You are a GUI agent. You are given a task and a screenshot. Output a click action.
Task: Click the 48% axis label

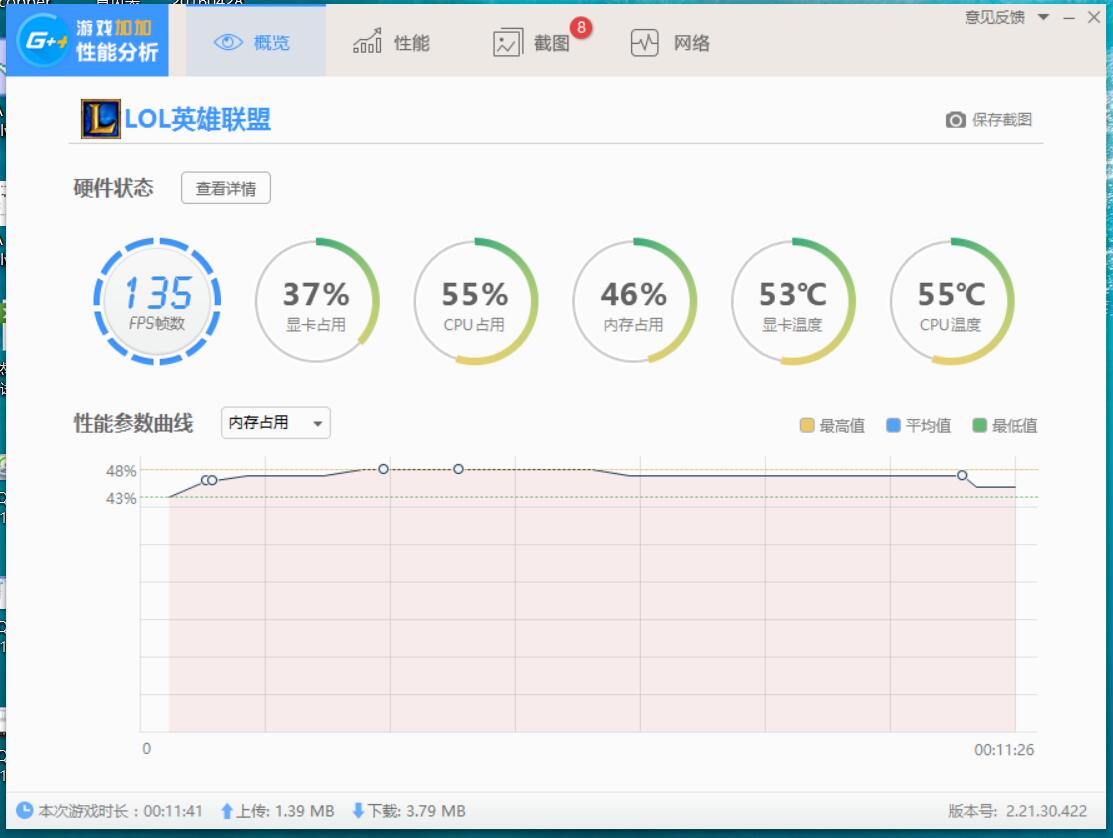point(121,470)
